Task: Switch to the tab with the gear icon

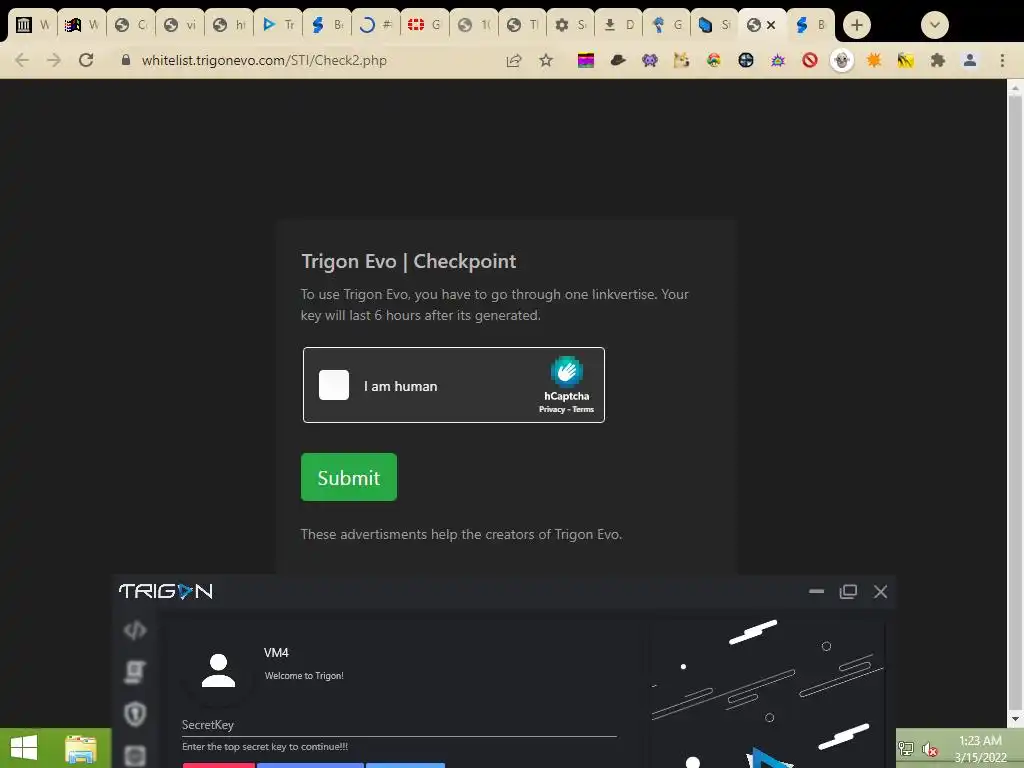Action: 571,25
